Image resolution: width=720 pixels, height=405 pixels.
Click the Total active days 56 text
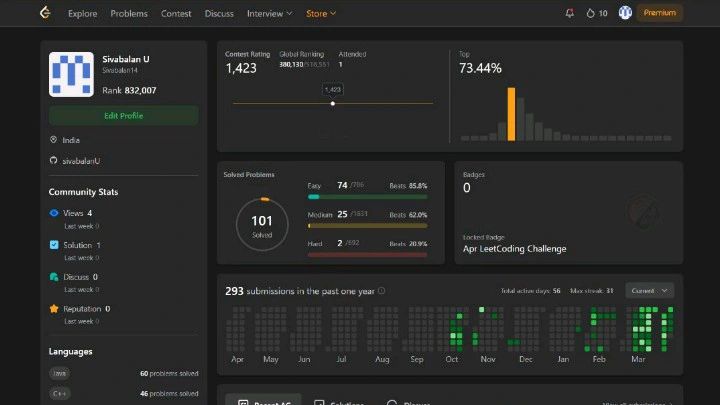click(x=530, y=291)
